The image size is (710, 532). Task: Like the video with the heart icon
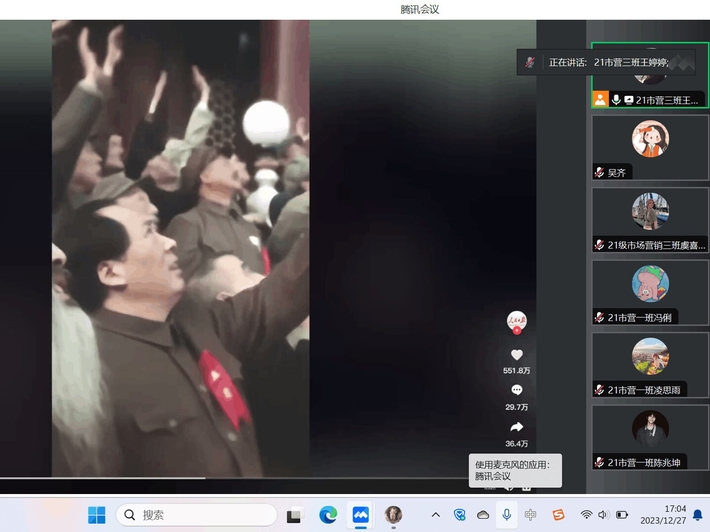pos(516,355)
